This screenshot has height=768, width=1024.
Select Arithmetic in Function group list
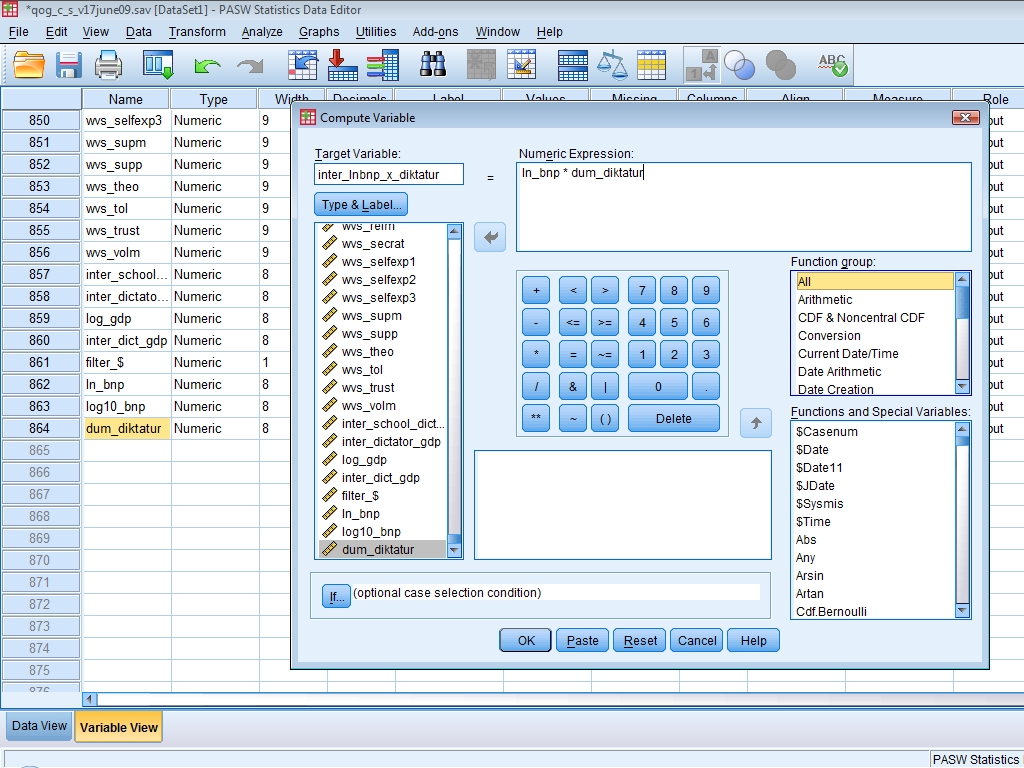coord(825,299)
